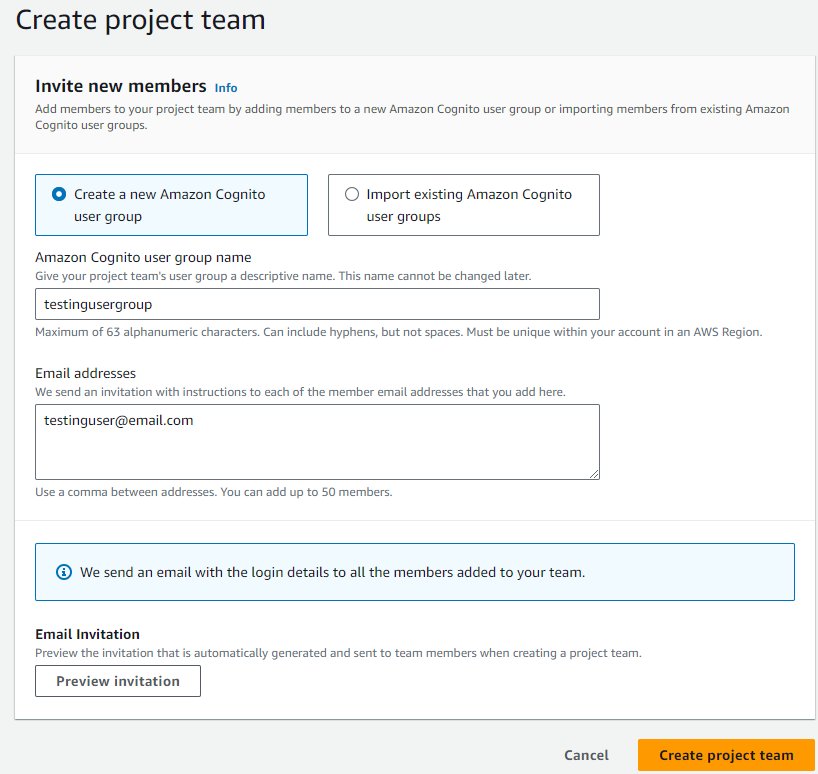Click the 'Import existing Amazon Cognito user groups' tile label text
This screenshot has height=774, width=818.
(469, 205)
